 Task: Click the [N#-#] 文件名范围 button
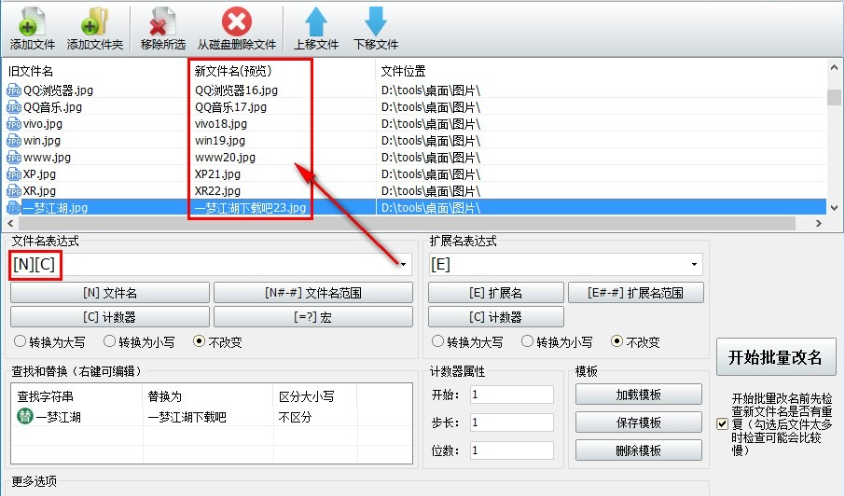[313, 293]
